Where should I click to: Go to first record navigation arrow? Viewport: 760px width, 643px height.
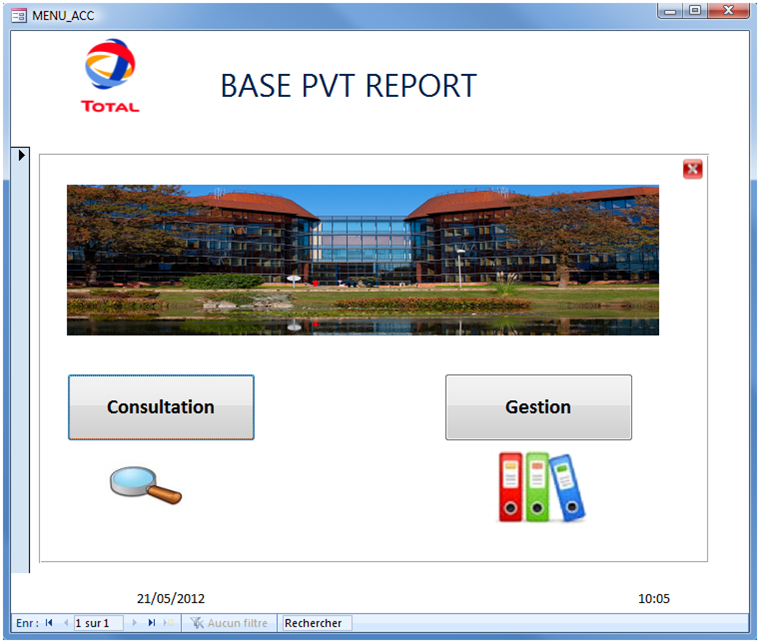(49, 623)
